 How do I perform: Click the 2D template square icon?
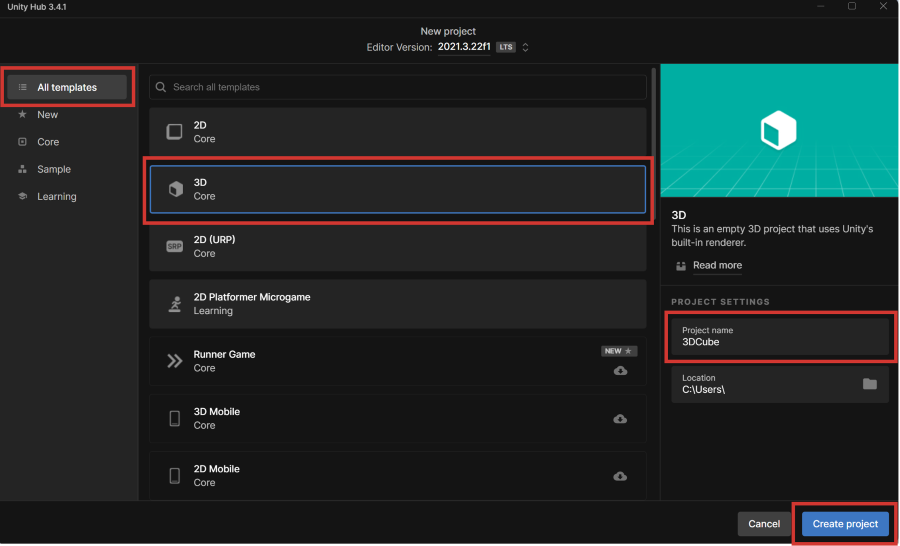[175, 132]
